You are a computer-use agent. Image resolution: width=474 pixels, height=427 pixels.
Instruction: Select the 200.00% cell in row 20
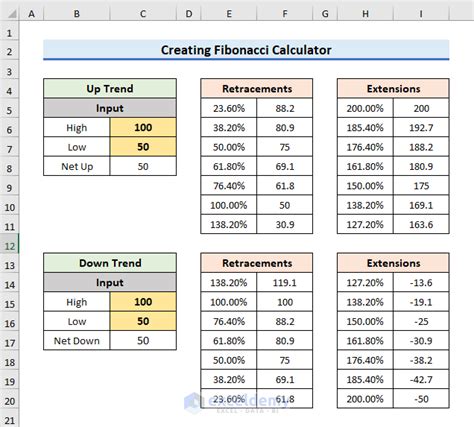pyautogui.click(x=365, y=399)
